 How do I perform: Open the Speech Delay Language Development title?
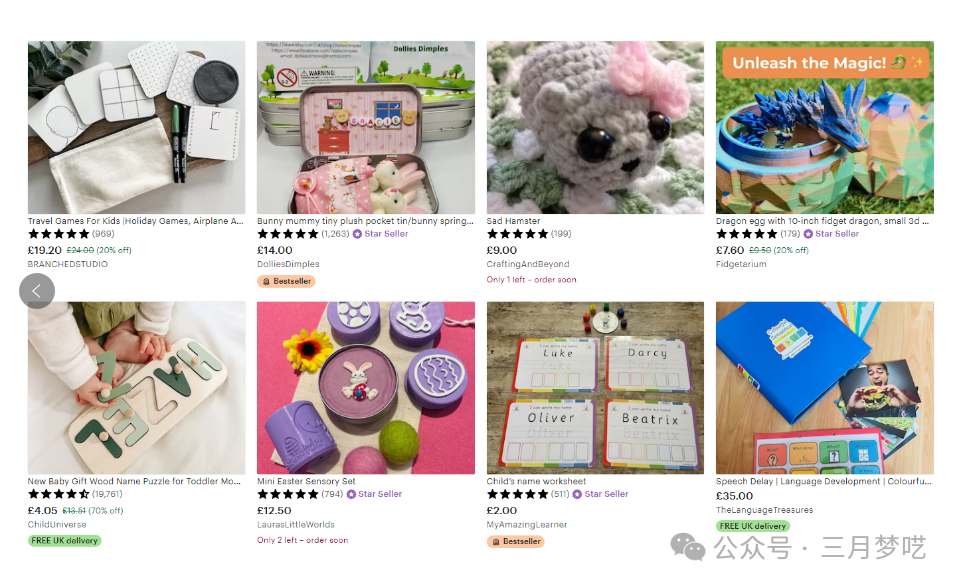[823, 481]
